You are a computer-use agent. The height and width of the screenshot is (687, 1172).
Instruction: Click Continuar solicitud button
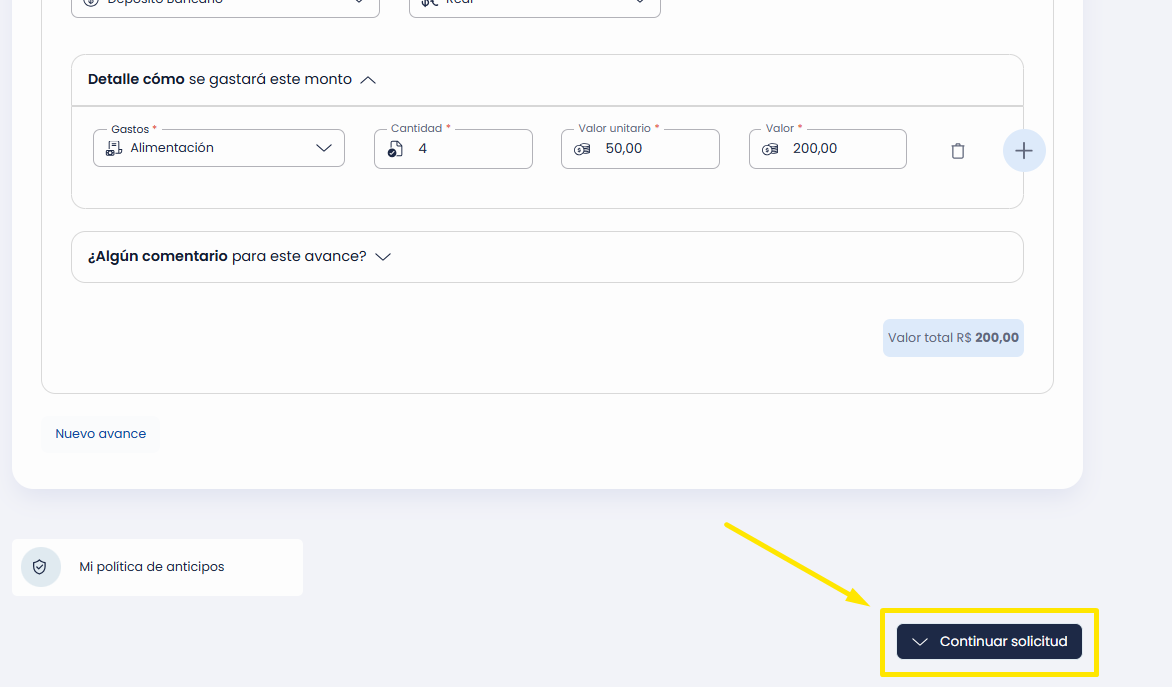pos(989,641)
